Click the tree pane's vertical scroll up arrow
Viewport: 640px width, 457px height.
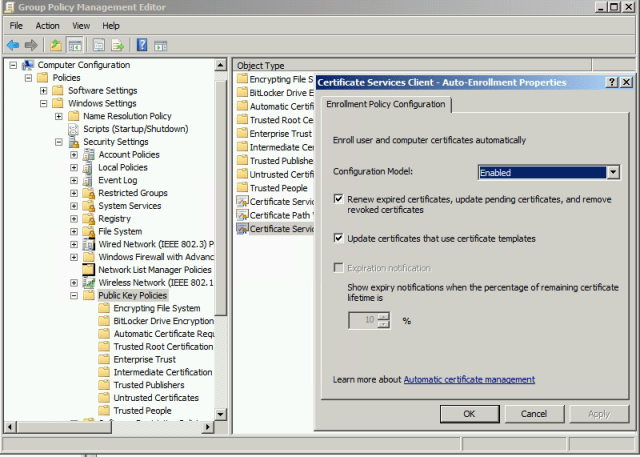click(x=220, y=65)
